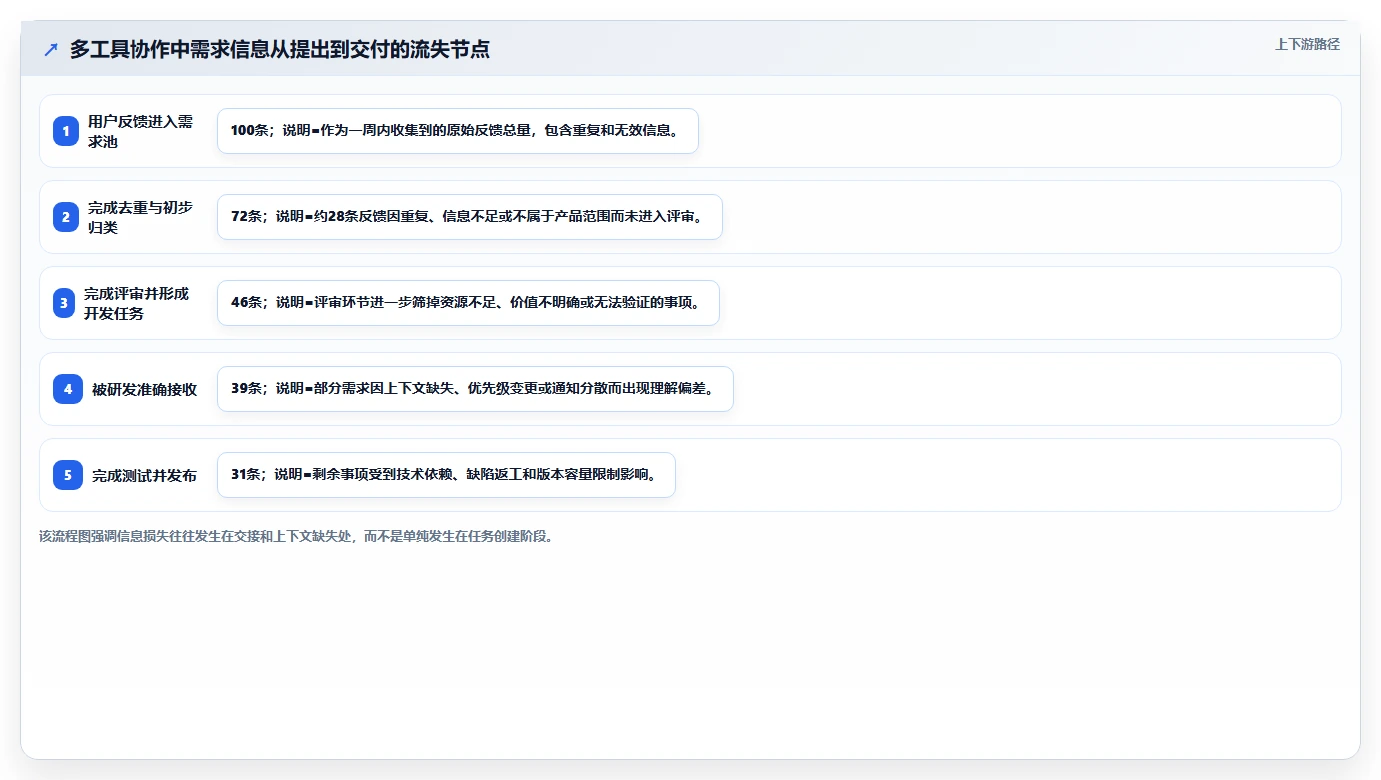Click the 100条 description box
The height and width of the screenshot is (780, 1381).
tap(458, 131)
